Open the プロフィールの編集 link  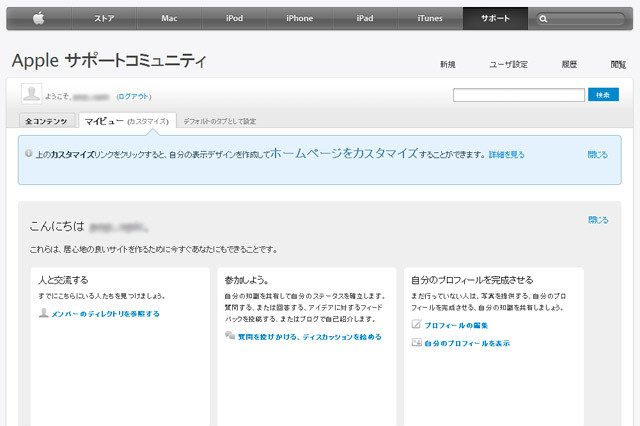pyautogui.click(x=456, y=325)
